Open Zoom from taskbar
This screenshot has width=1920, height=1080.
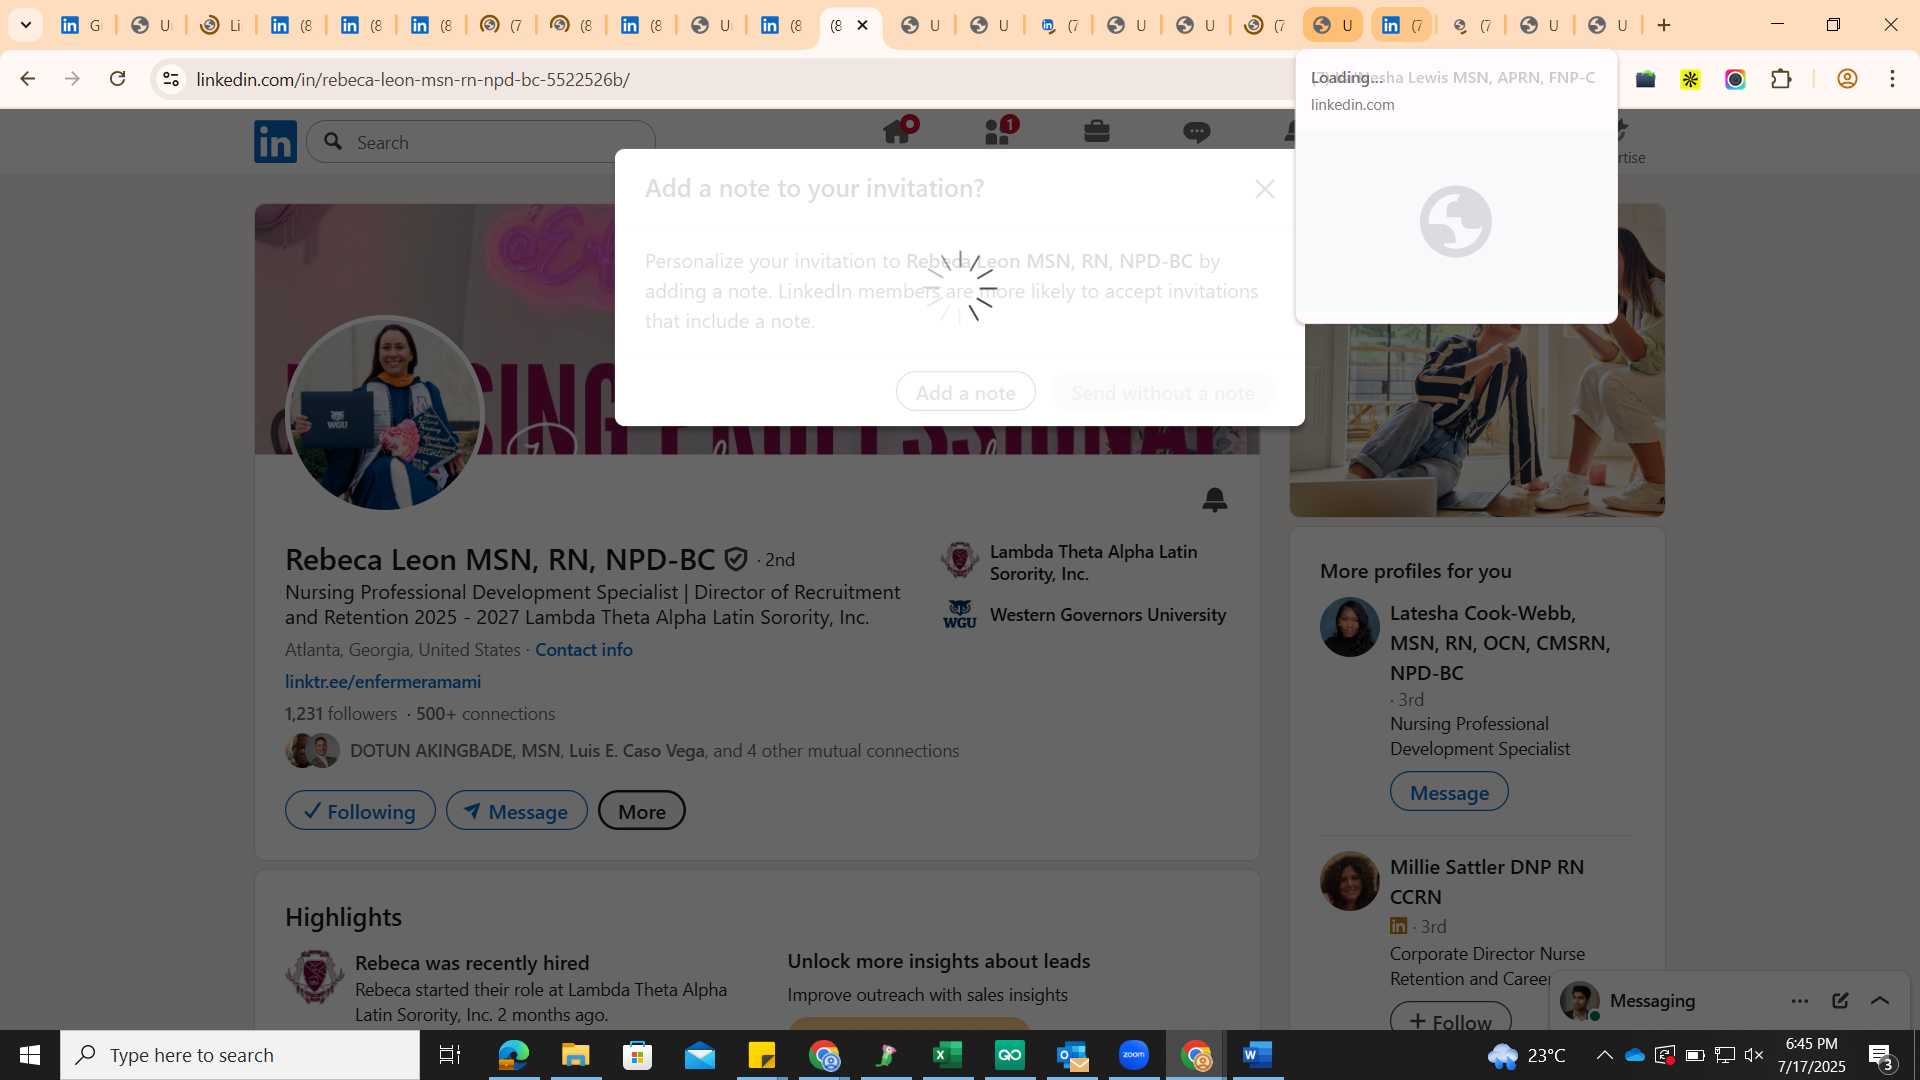click(x=1133, y=1055)
